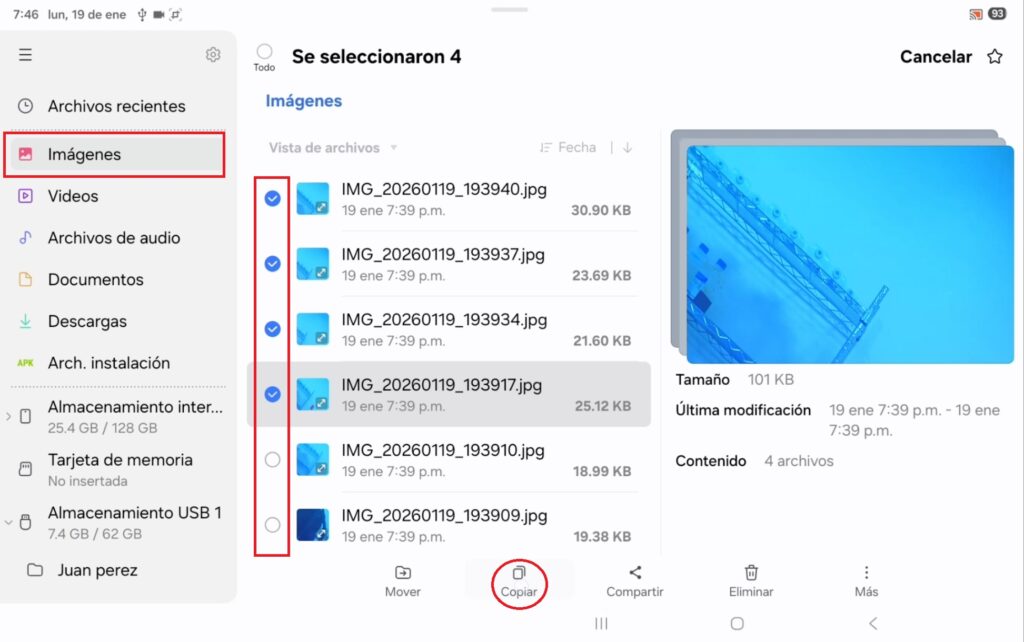
Task: Toggle sort direction arrow next to Fecha
Action: [627, 148]
